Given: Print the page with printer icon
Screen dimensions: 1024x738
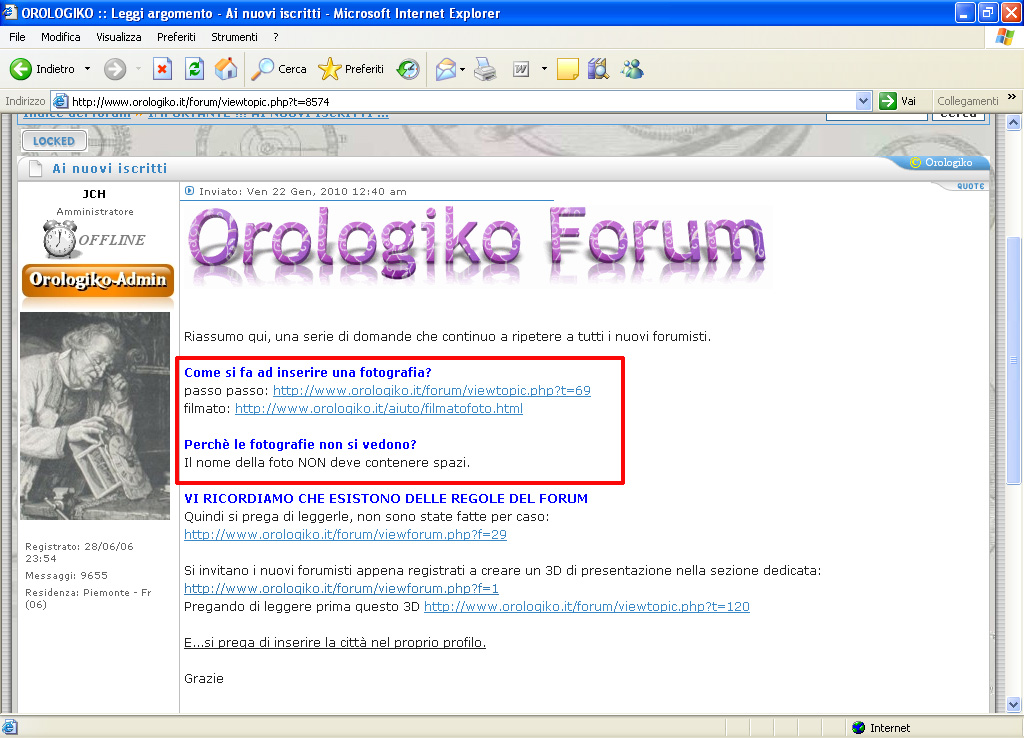Looking at the screenshot, I should (x=485, y=69).
